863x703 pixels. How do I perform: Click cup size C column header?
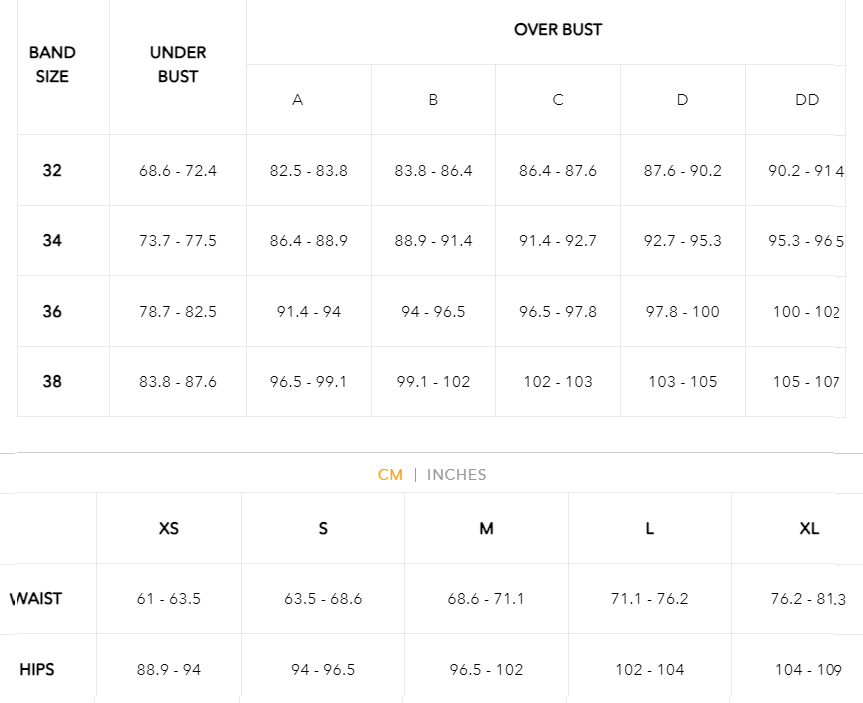pos(558,100)
